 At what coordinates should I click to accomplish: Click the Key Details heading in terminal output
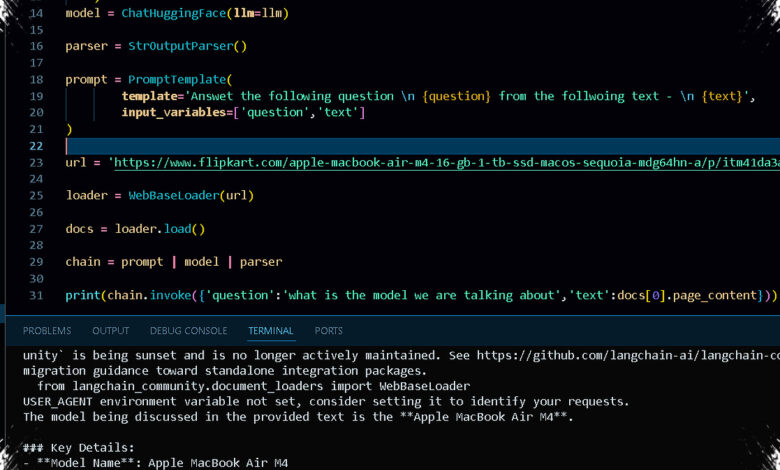79,448
